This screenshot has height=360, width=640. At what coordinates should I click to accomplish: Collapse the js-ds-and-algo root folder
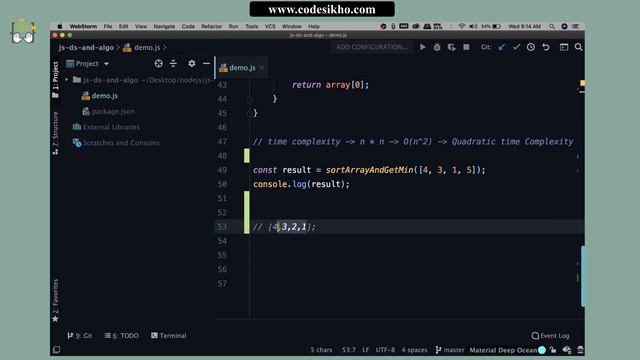coord(67,80)
